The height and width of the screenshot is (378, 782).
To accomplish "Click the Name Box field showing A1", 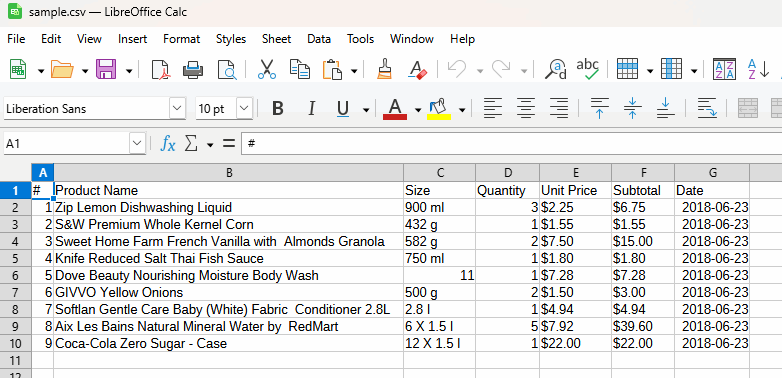I will click(66, 144).
